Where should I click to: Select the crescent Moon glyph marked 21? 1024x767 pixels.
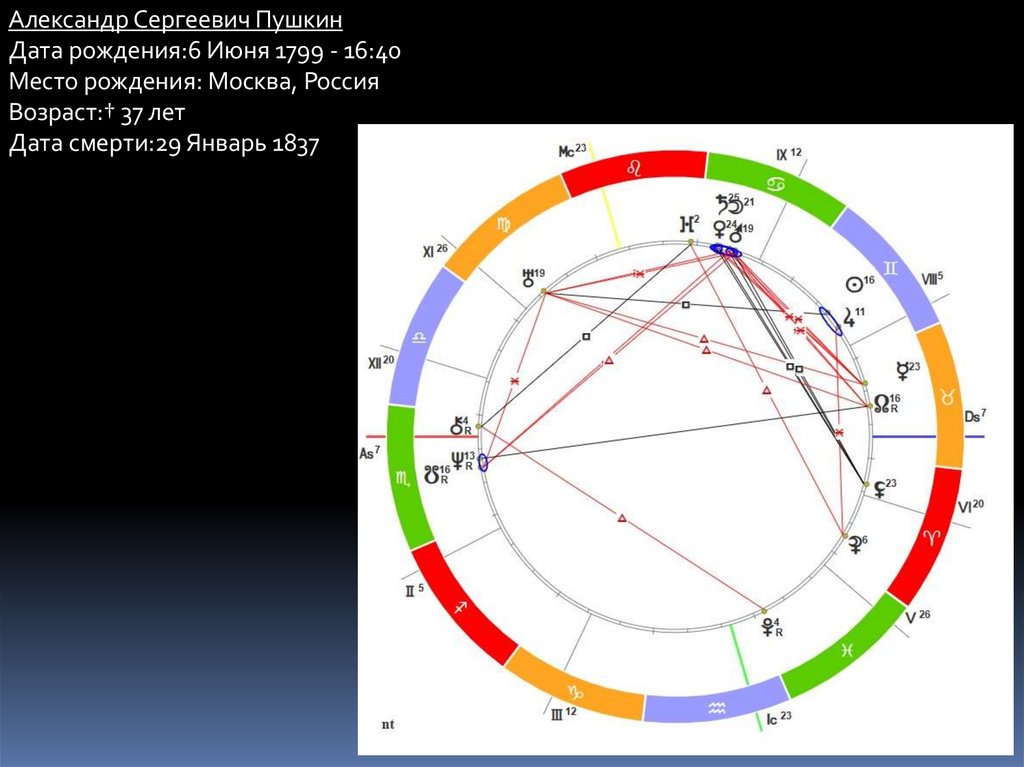tap(735, 207)
